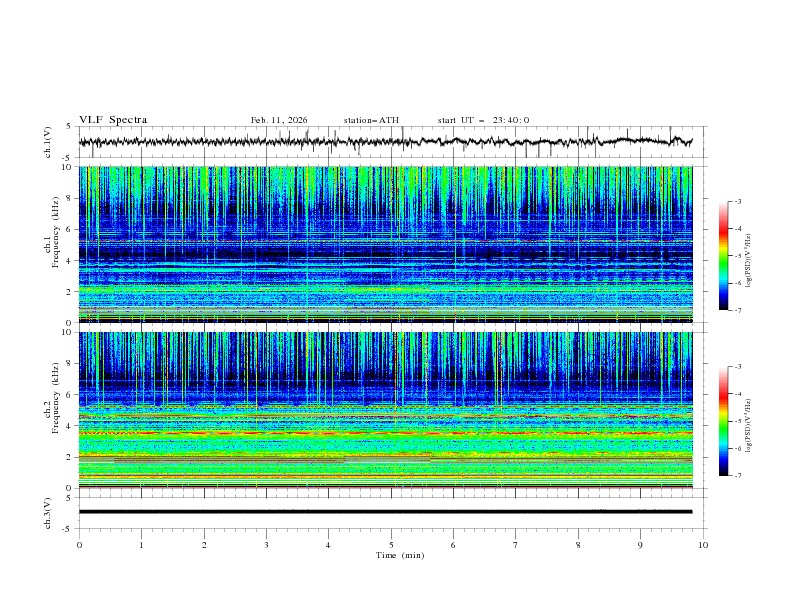Click the time-axis tick label '8'
The width and height of the screenshot is (792, 612).
[x=578, y=545]
